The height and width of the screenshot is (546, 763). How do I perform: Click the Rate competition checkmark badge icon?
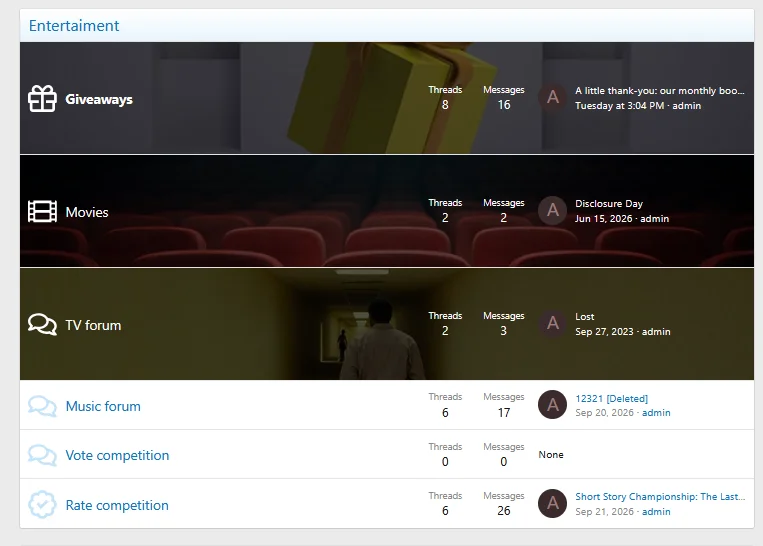[42, 504]
